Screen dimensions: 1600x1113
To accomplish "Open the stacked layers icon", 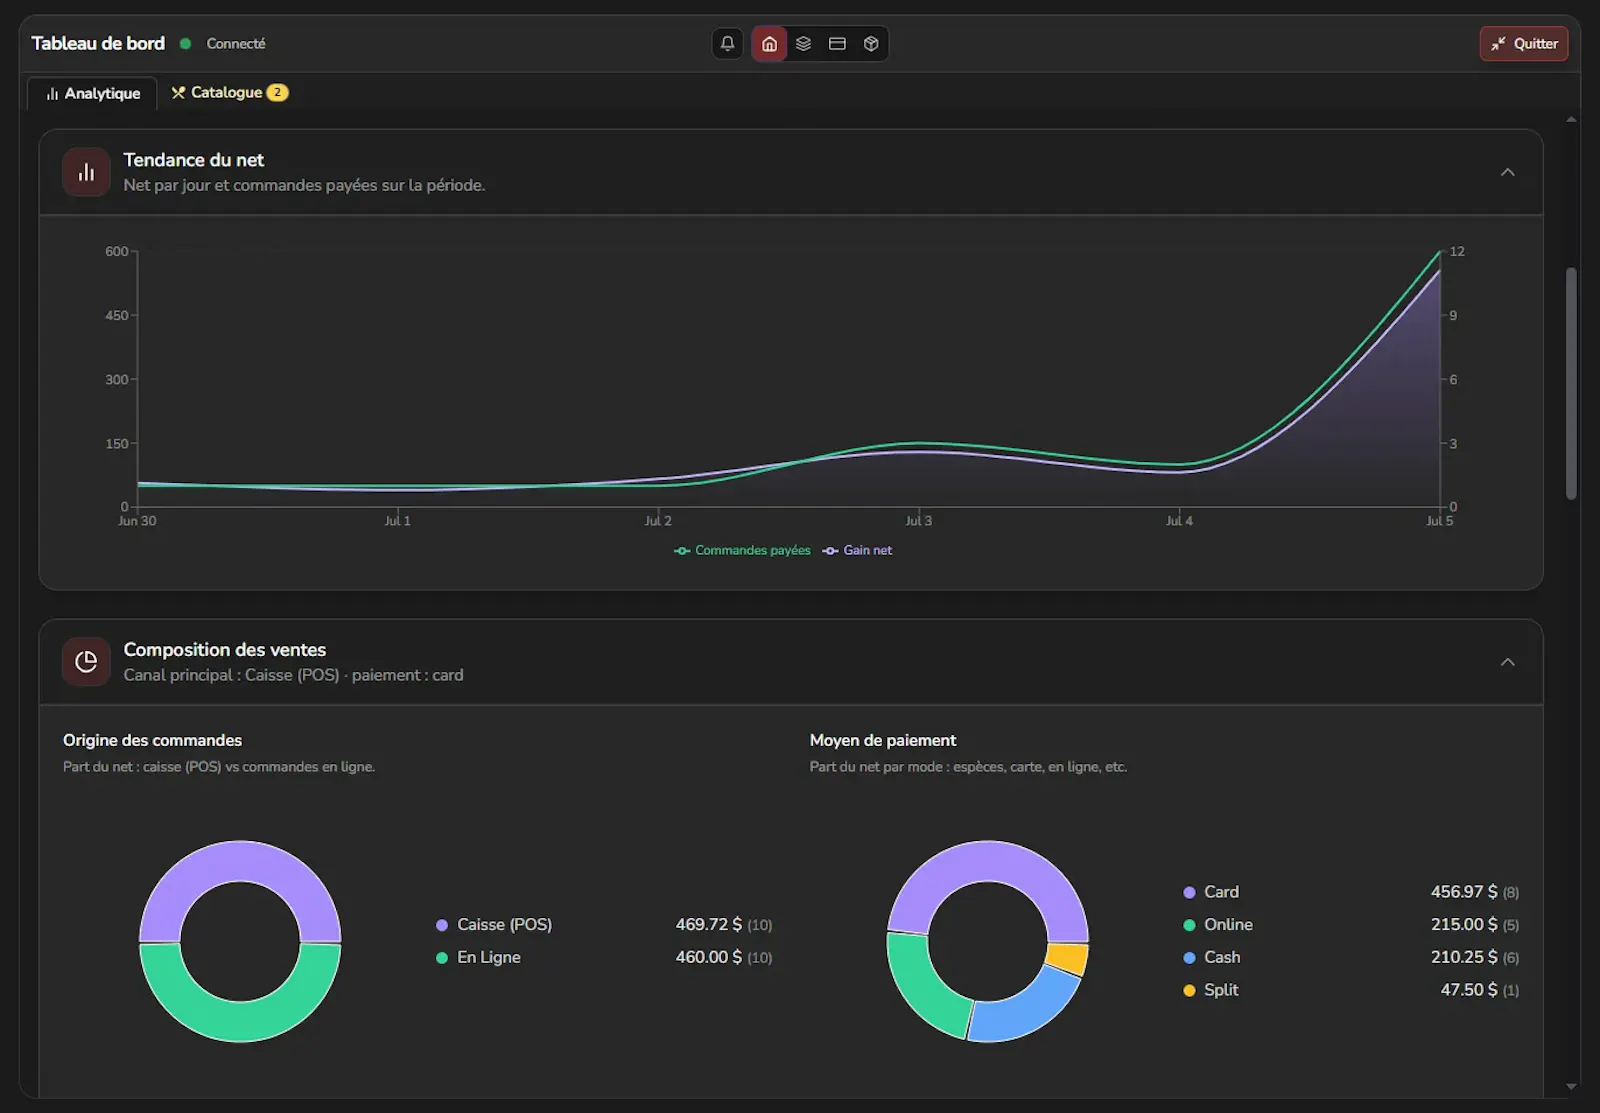I will pyautogui.click(x=803, y=44).
